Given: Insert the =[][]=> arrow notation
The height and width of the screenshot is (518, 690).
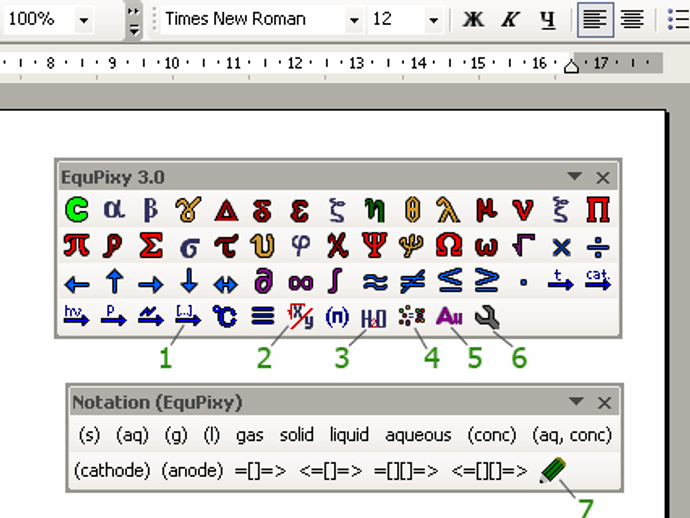Looking at the screenshot, I should tap(406, 470).
